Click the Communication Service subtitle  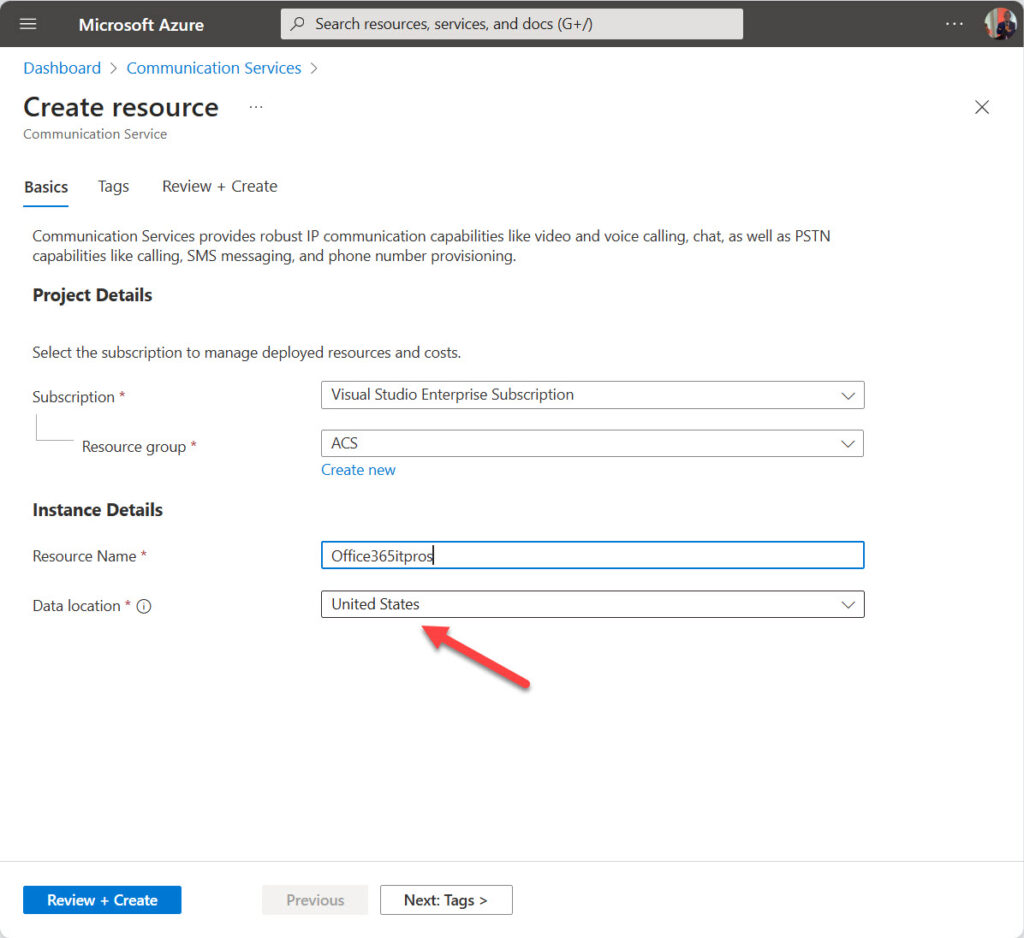(x=95, y=134)
